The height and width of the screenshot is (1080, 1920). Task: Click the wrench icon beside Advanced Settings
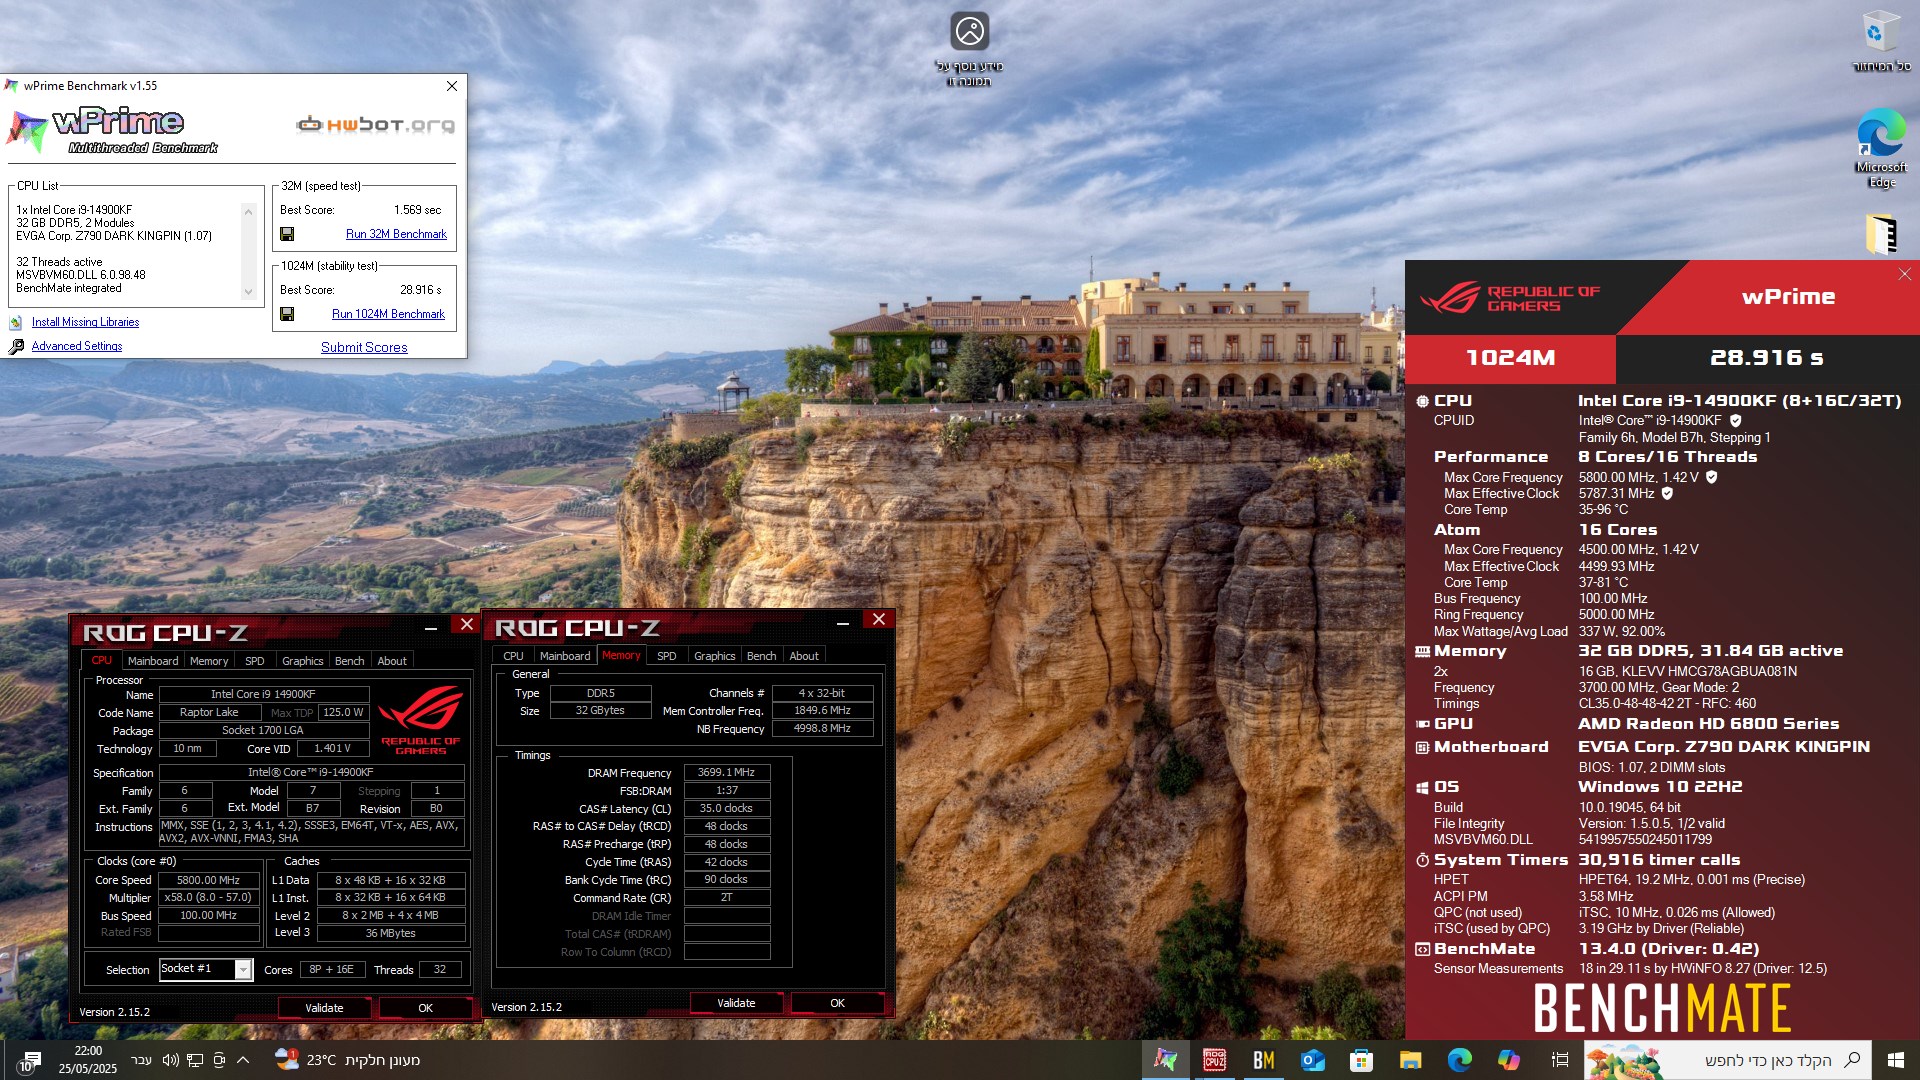pos(16,347)
